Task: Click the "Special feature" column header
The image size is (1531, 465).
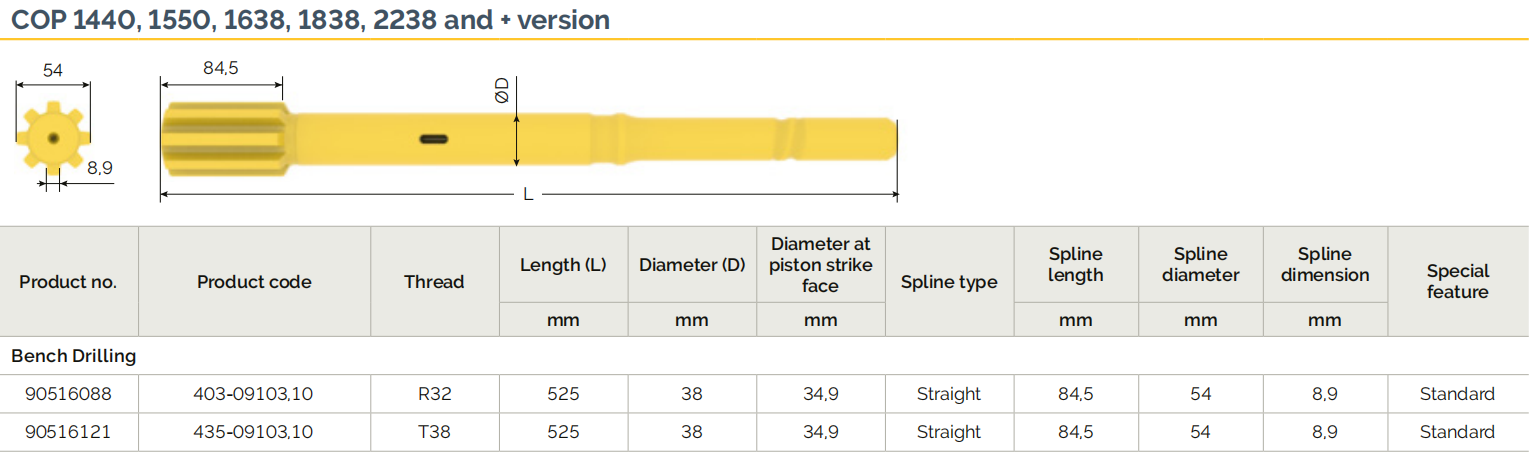Action: point(1457,282)
